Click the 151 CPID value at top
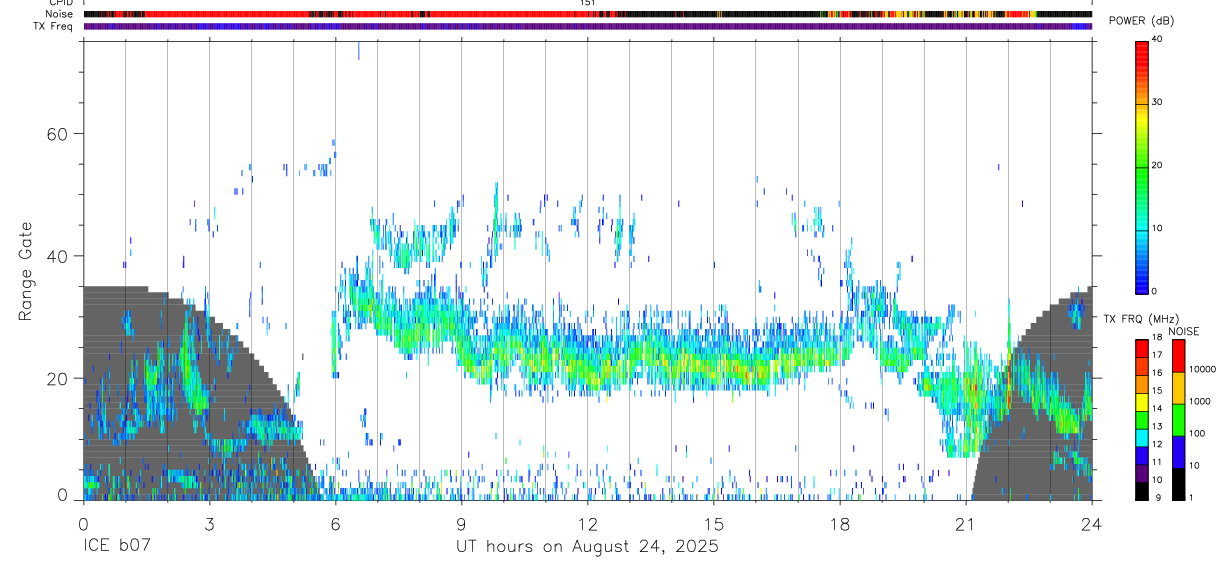The image size is (1228, 567). click(588, 3)
